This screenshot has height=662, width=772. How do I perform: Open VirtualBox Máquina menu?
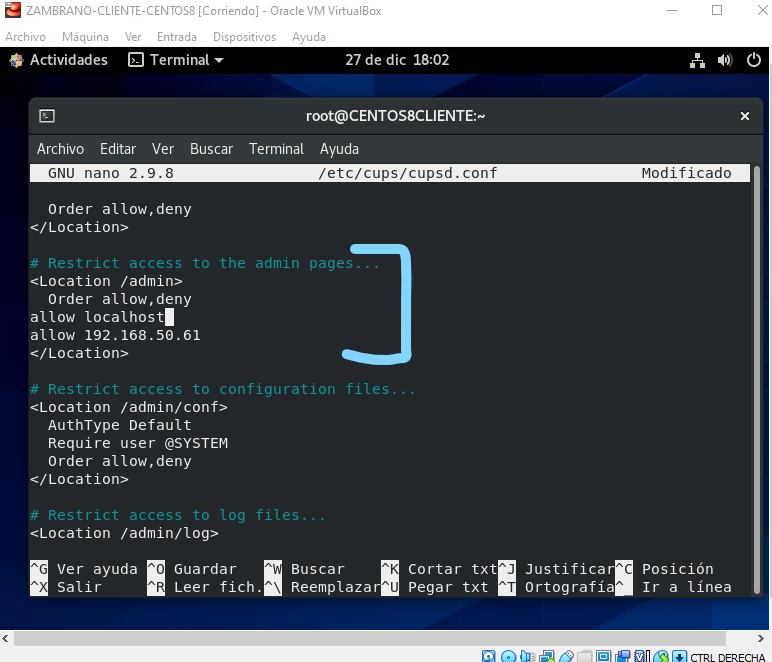[85, 37]
